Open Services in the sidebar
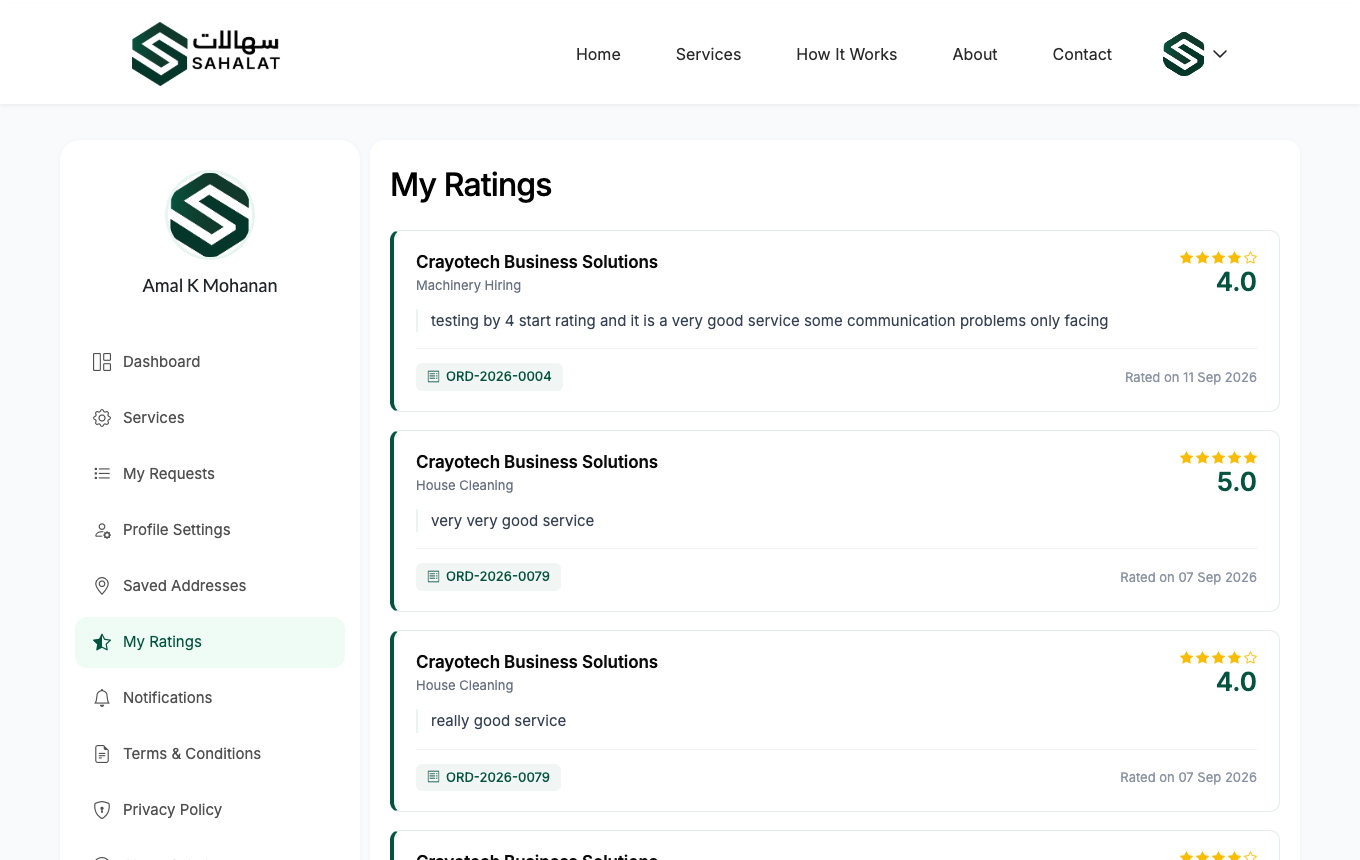 pyautogui.click(x=210, y=418)
